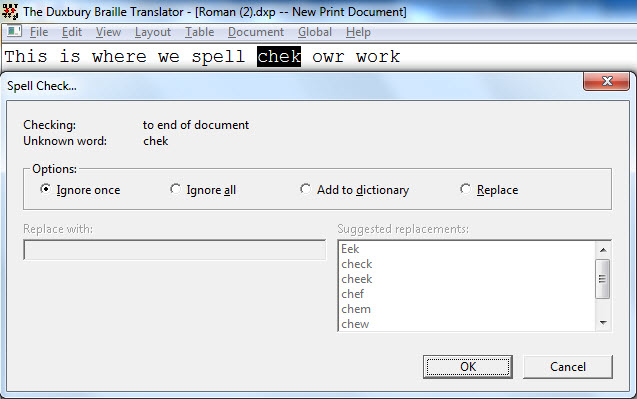Click the suggestions list scrollbar thumb
Viewport: 637px width, 399px height.
(602, 279)
